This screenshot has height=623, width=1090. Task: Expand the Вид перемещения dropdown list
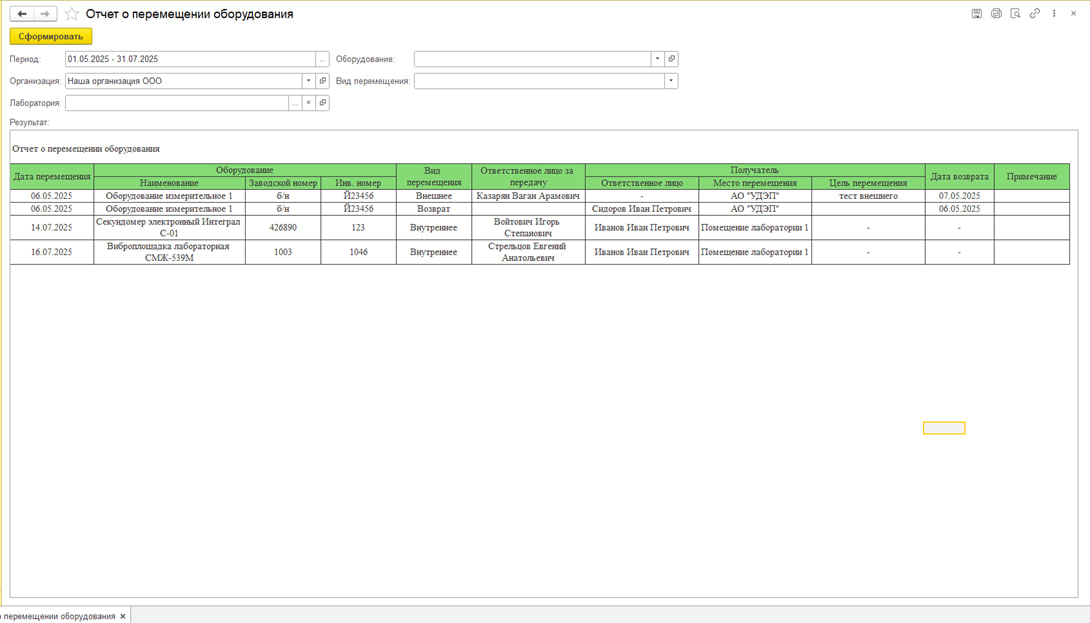tap(671, 81)
